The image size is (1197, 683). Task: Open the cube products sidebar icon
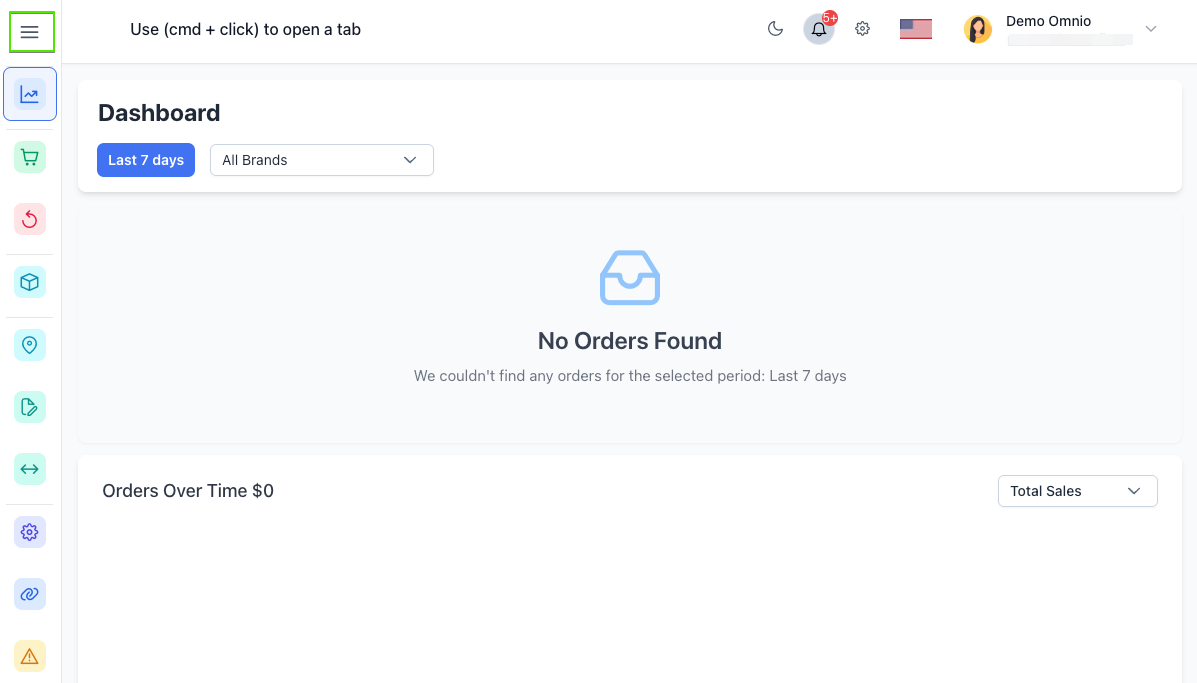pyautogui.click(x=30, y=282)
